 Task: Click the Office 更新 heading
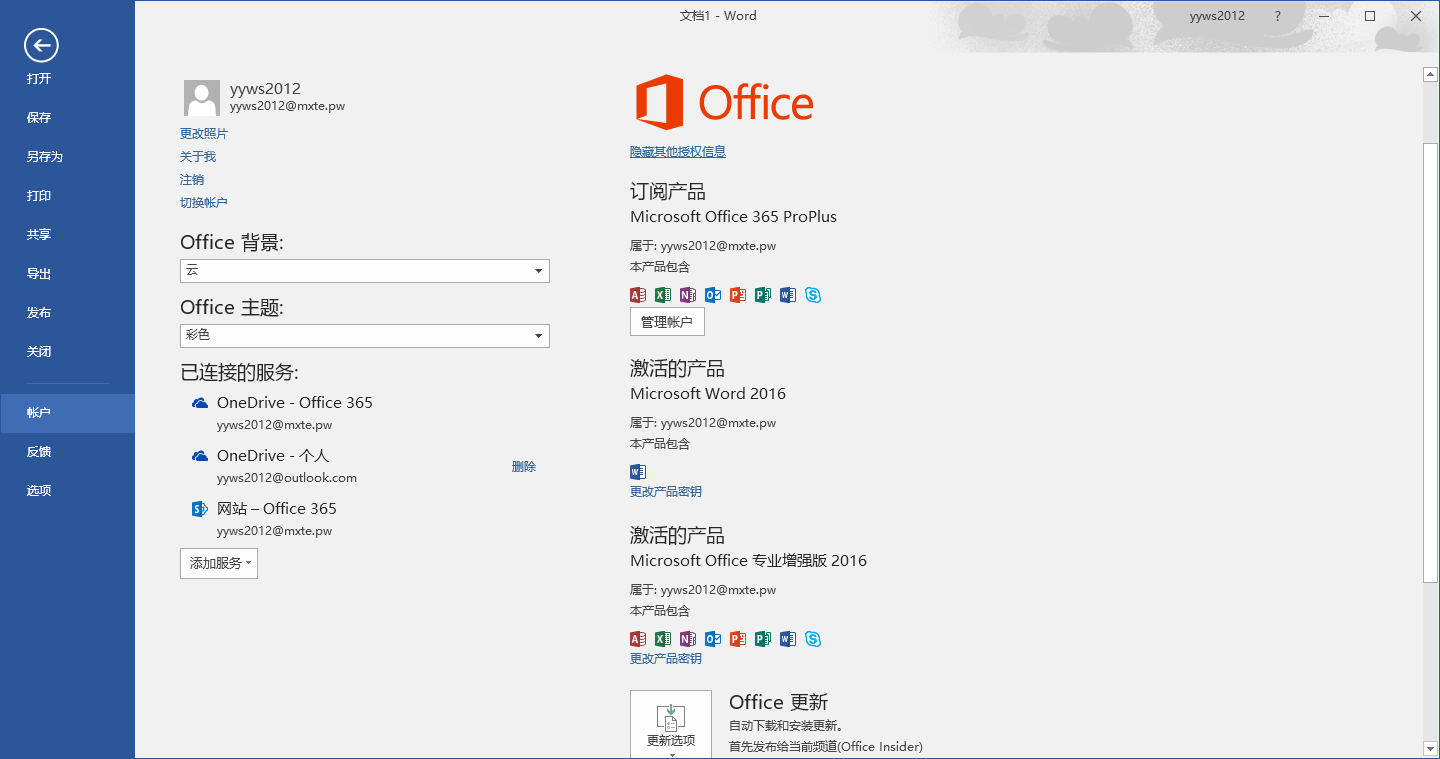click(778, 702)
